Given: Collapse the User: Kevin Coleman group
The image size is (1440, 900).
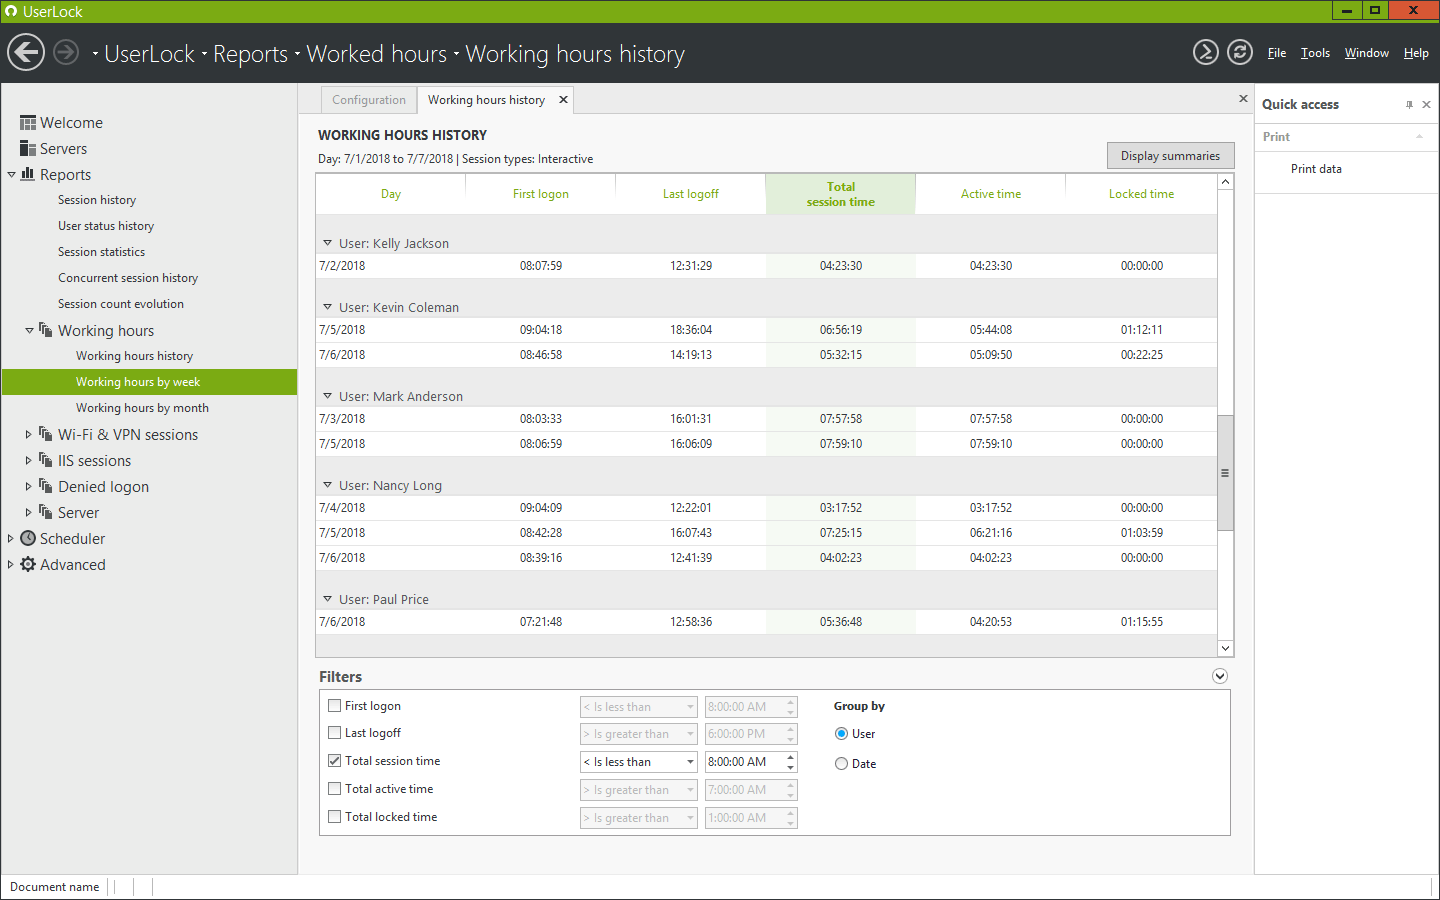Looking at the screenshot, I should coord(327,307).
